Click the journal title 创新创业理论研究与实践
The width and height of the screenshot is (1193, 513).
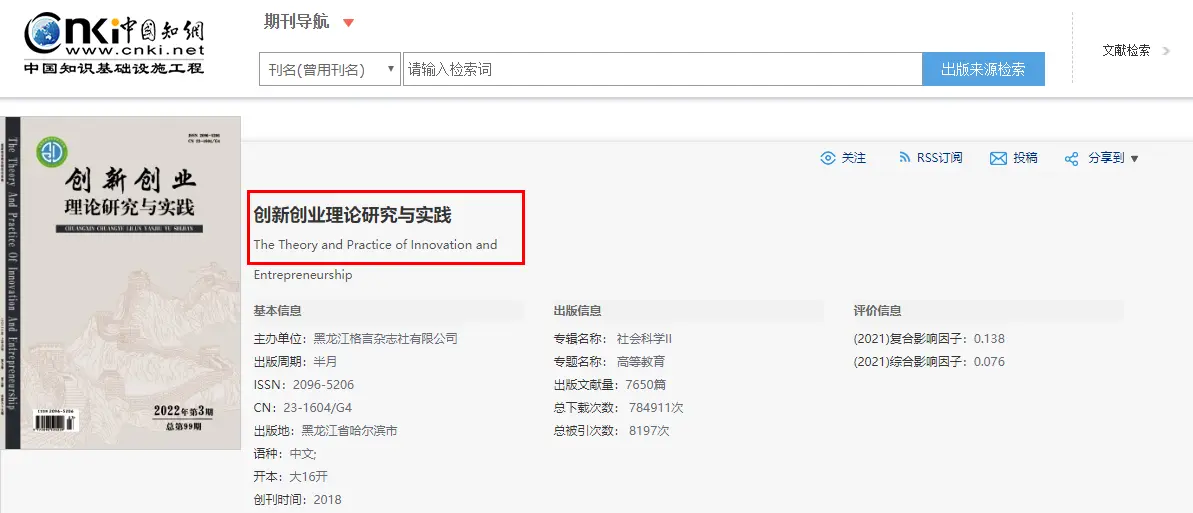click(353, 215)
